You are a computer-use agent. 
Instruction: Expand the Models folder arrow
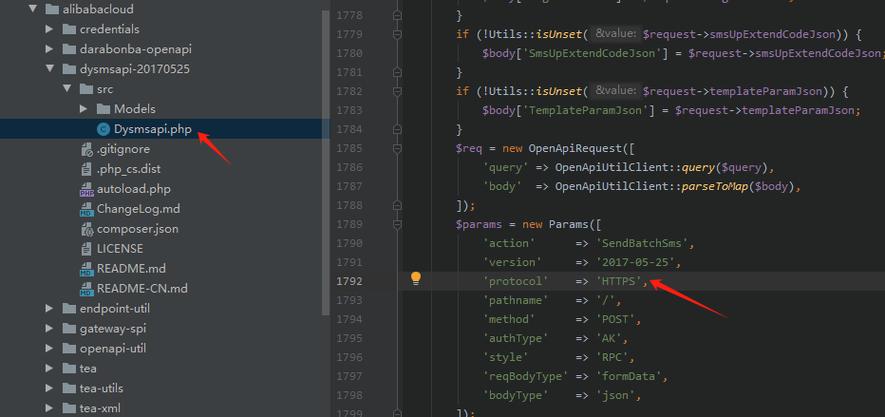pyautogui.click(x=84, y=109)
